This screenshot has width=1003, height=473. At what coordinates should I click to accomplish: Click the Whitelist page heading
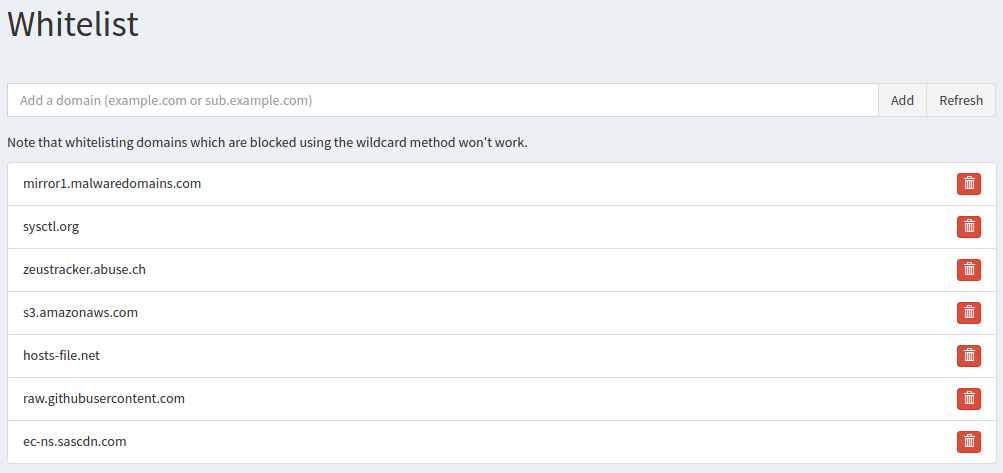[73, 24]
